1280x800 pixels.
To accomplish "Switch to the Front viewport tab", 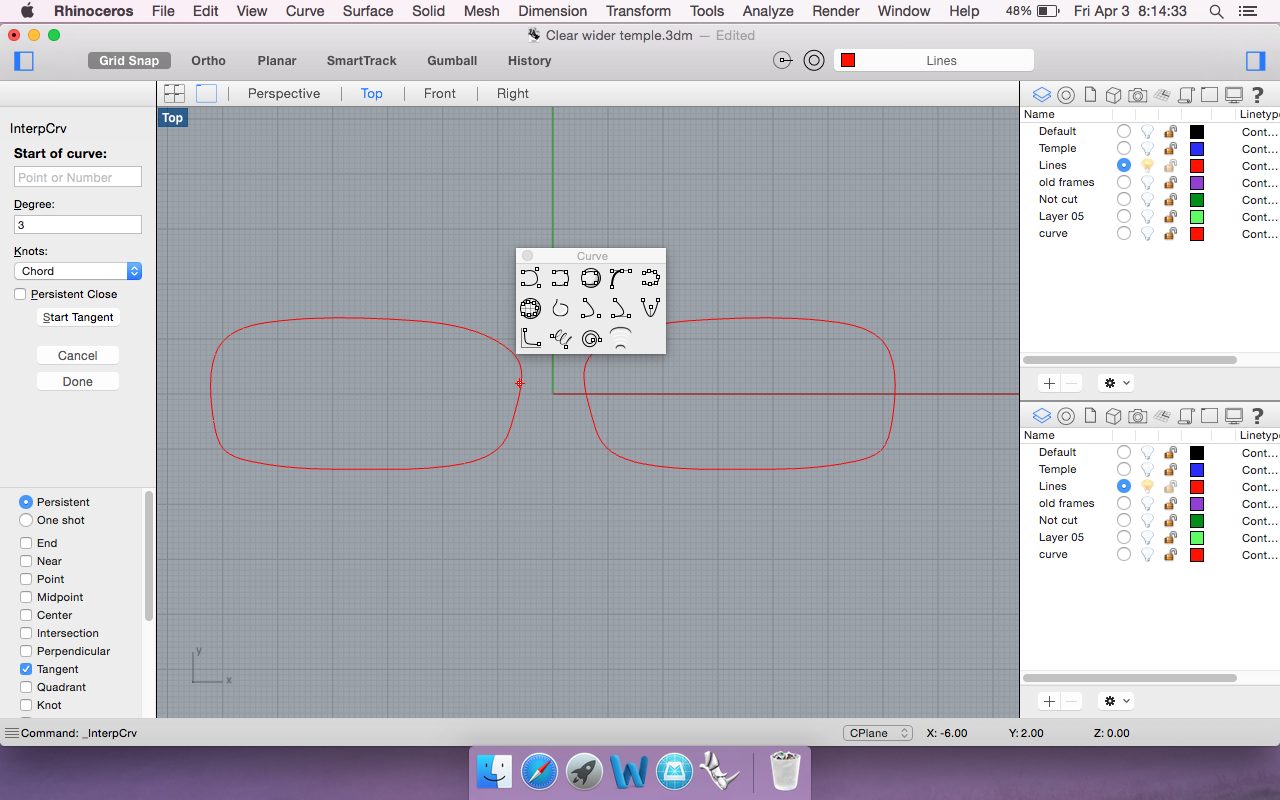I will click(x=440, y=93).
